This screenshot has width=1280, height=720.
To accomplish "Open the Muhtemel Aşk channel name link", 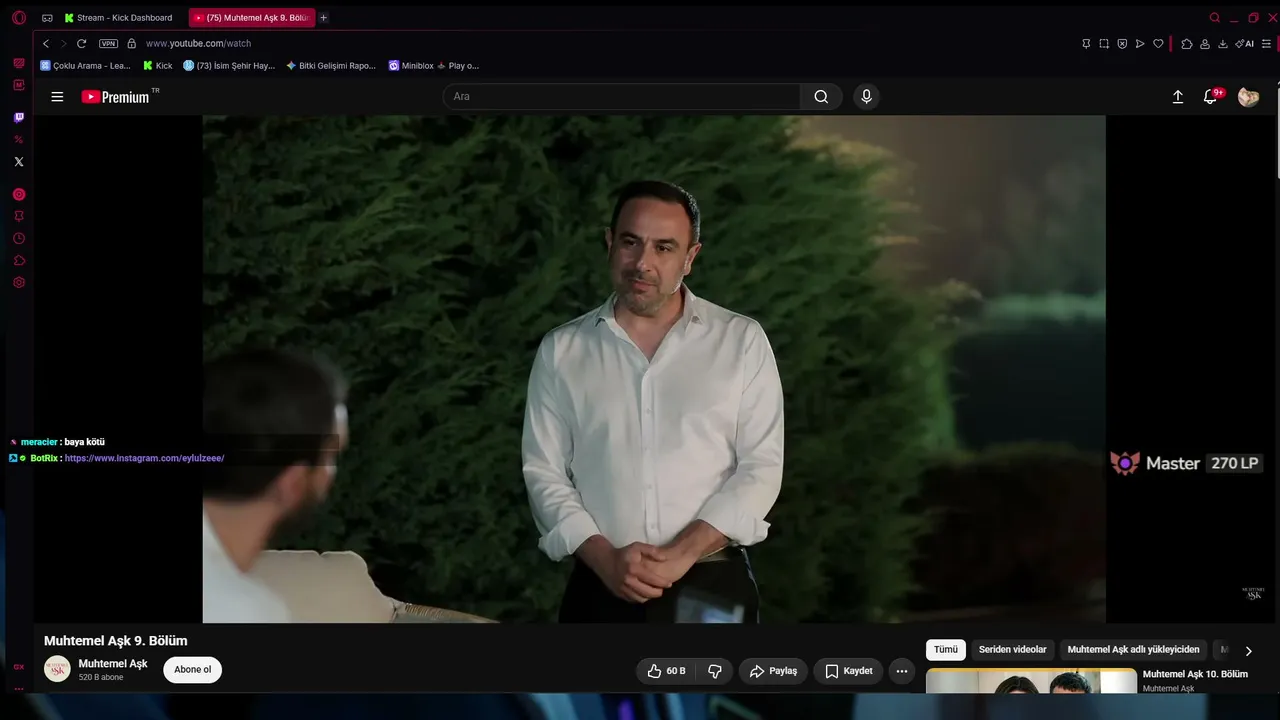I will pyautogui.click(x=113, y=664).
